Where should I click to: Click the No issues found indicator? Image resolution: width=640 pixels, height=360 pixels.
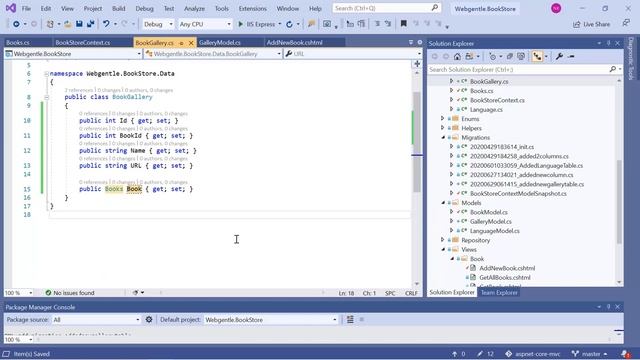70,293
